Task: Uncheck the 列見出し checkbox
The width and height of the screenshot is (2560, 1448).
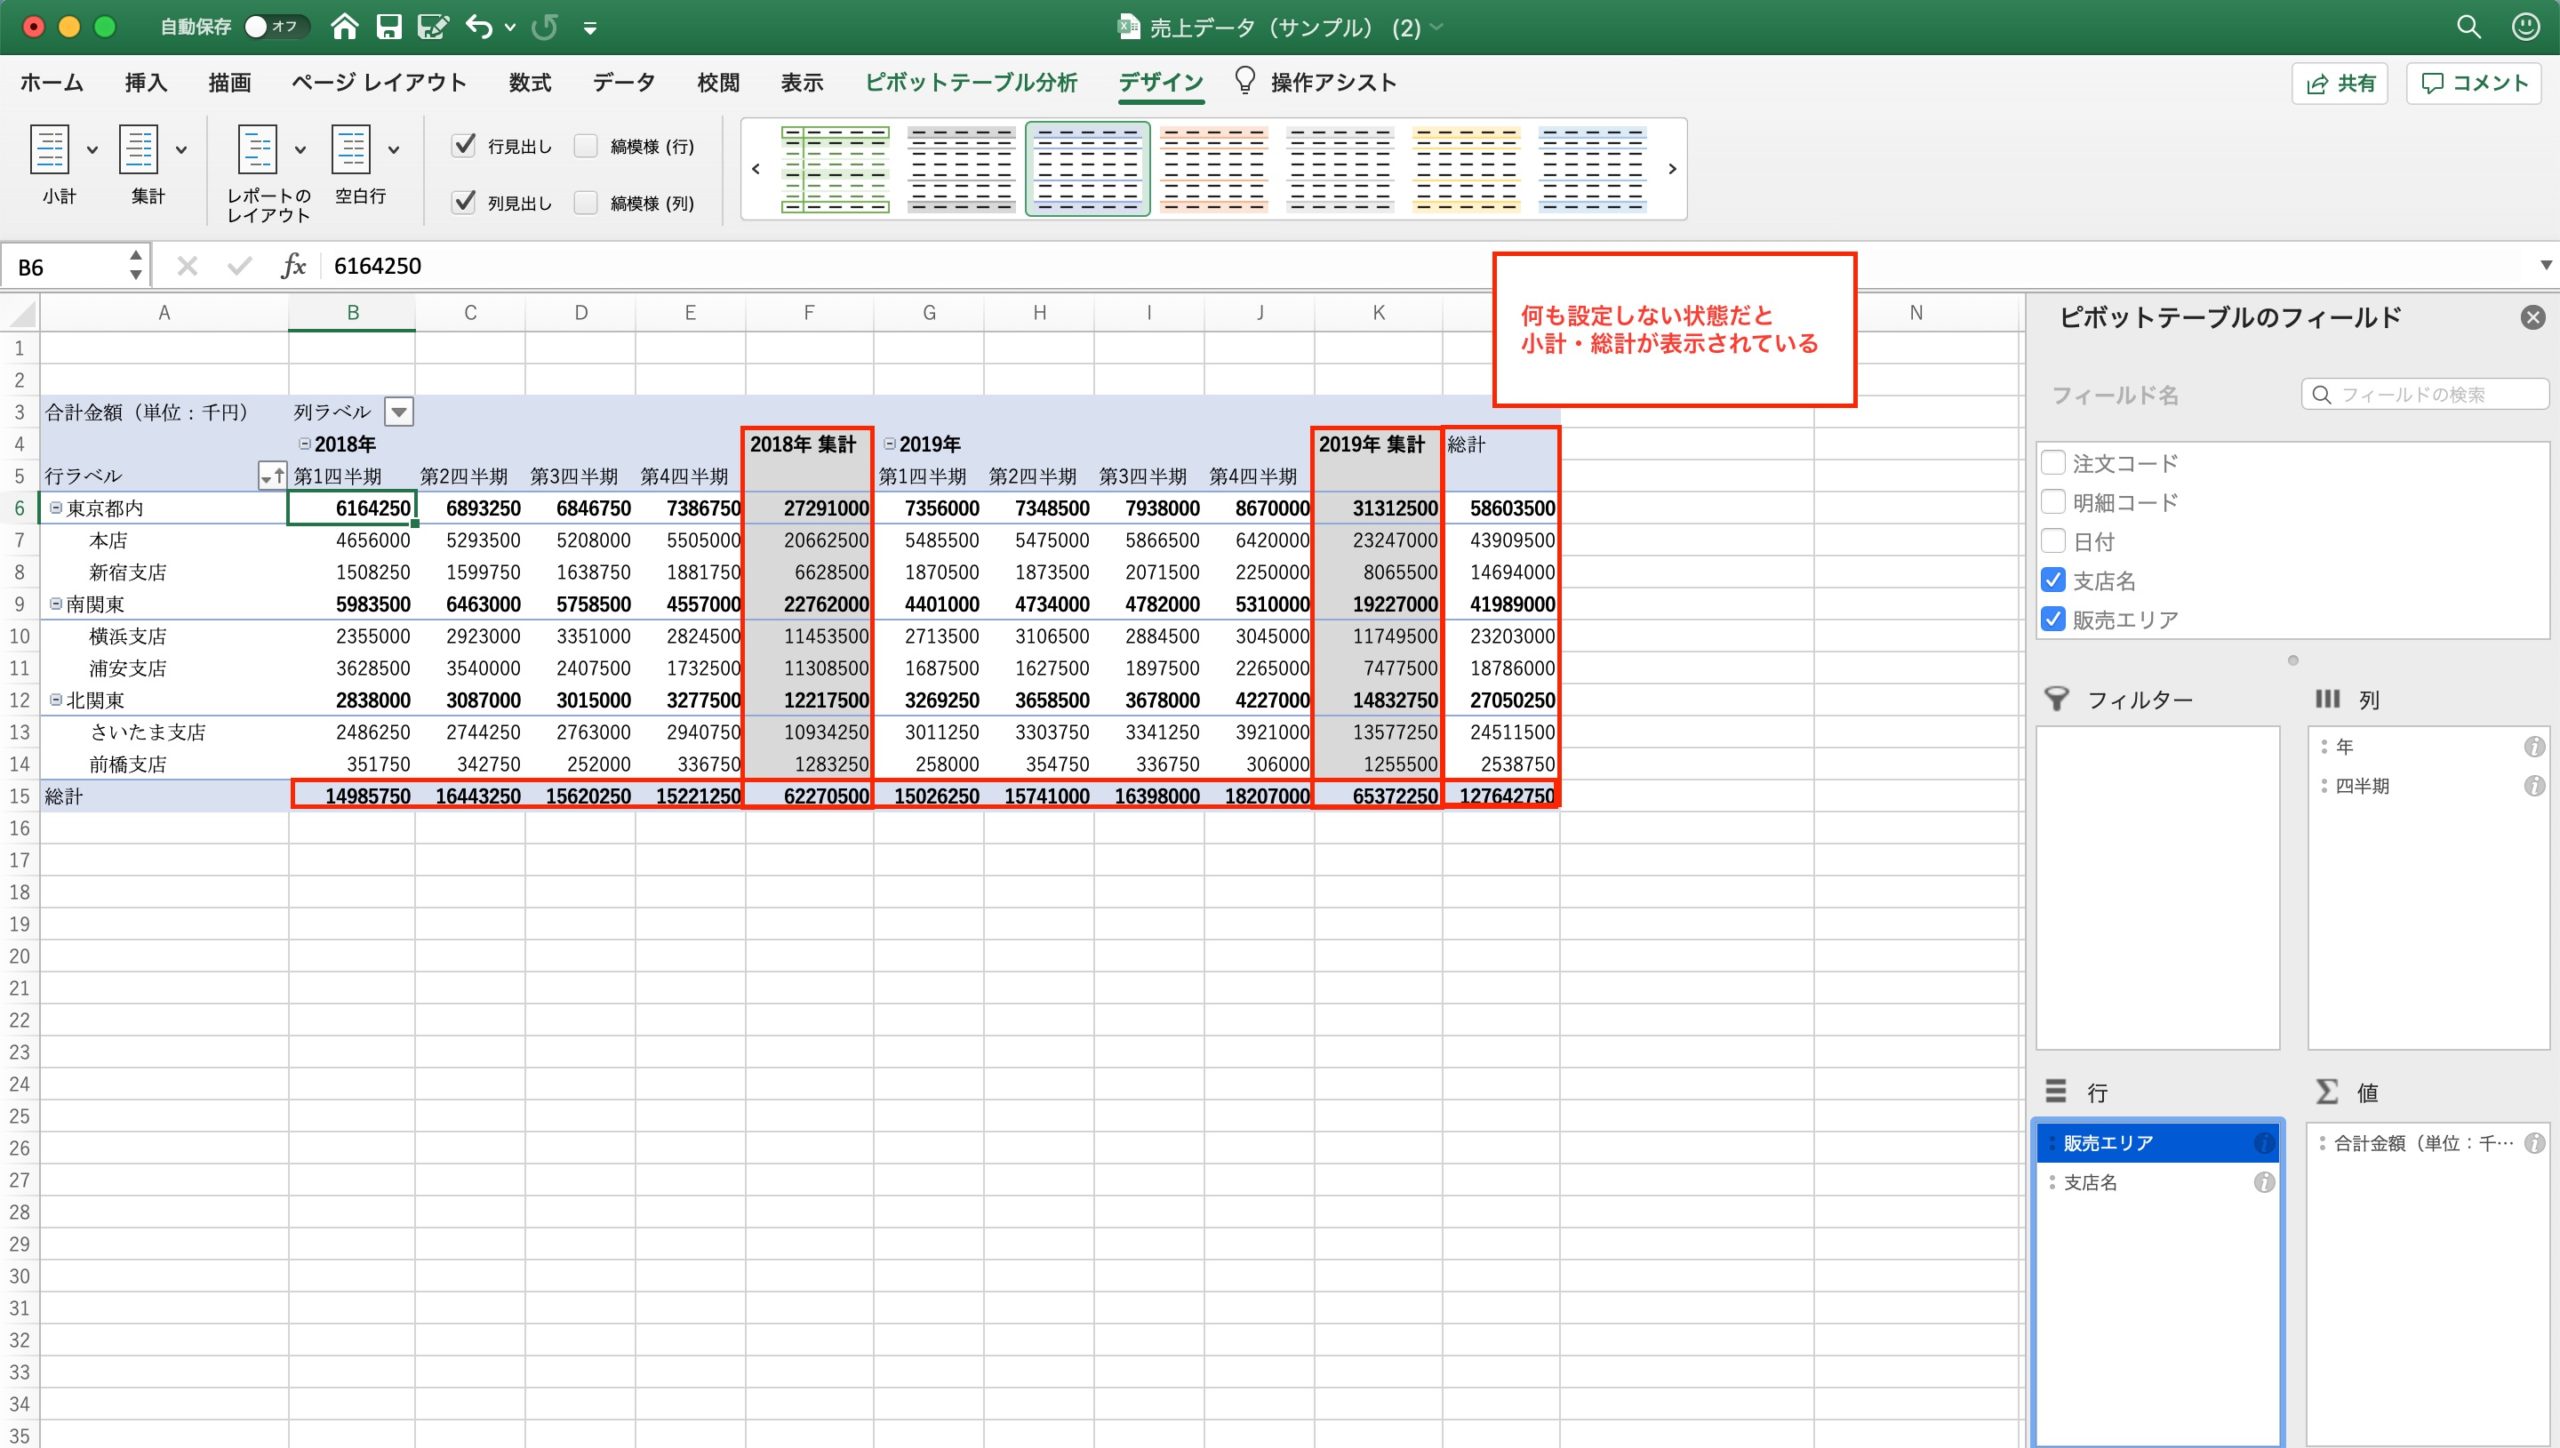Action: click(x=464, y=203)
